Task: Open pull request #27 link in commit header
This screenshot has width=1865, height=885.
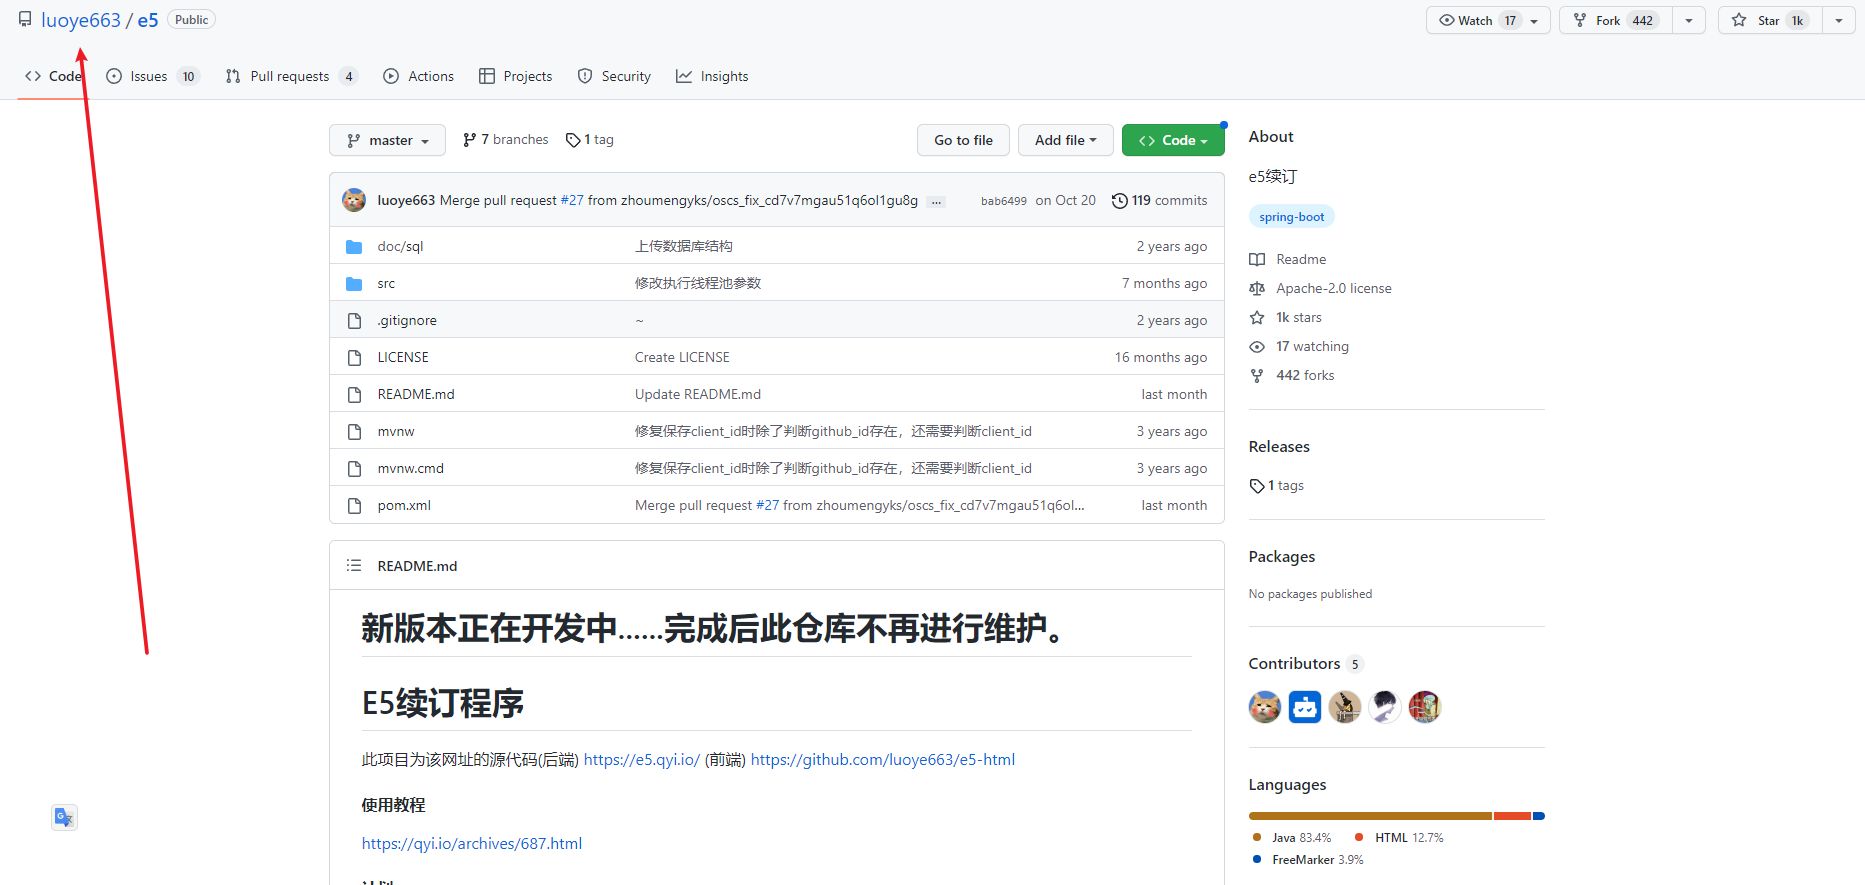Action: point(572,200)
